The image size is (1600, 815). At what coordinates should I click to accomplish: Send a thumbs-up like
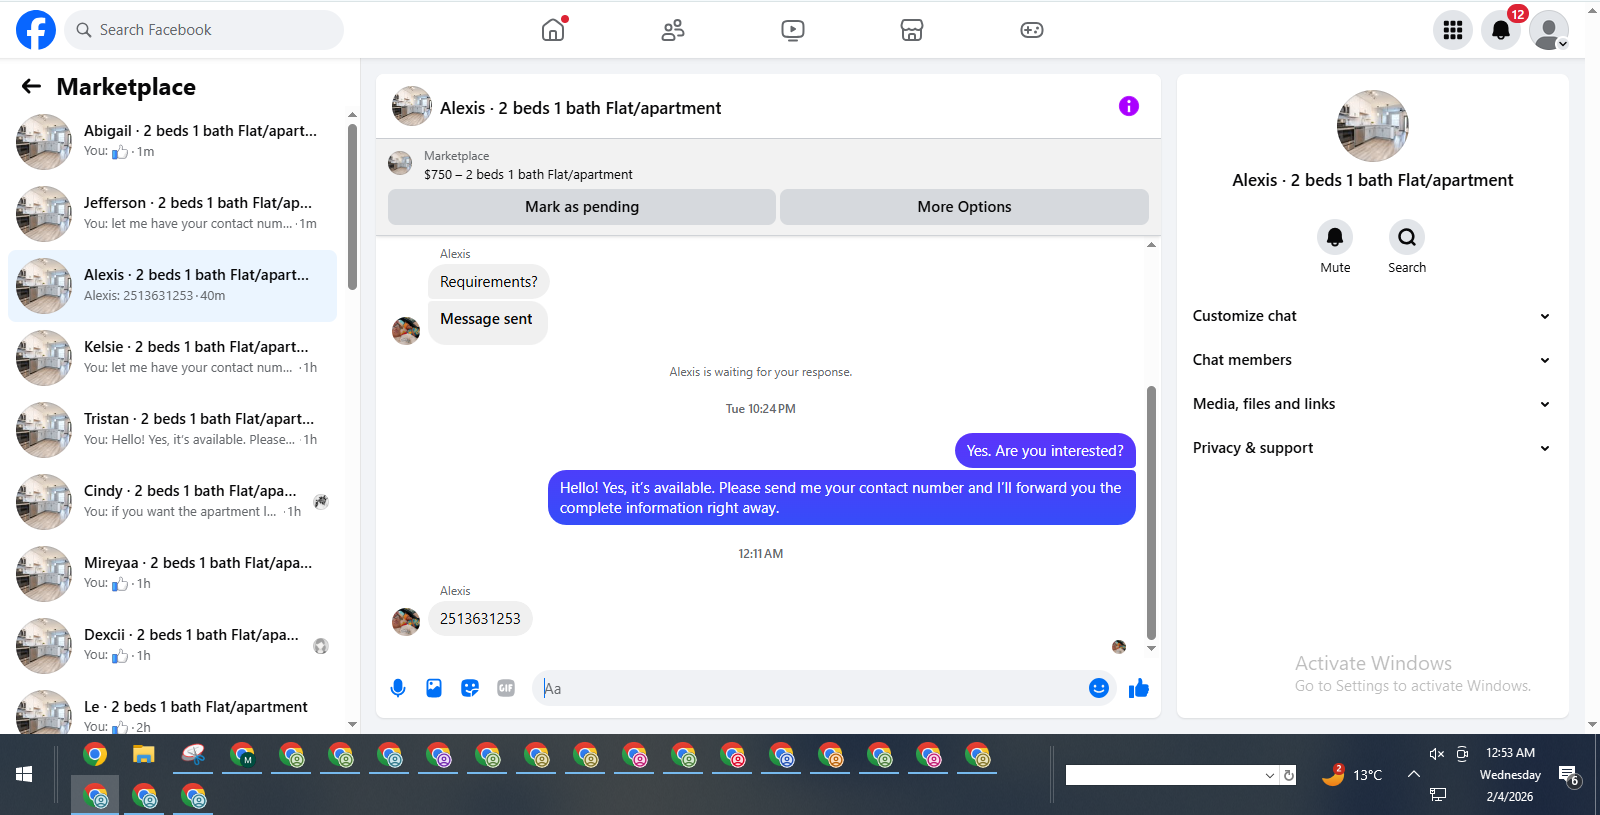[x=1139, y=688]
